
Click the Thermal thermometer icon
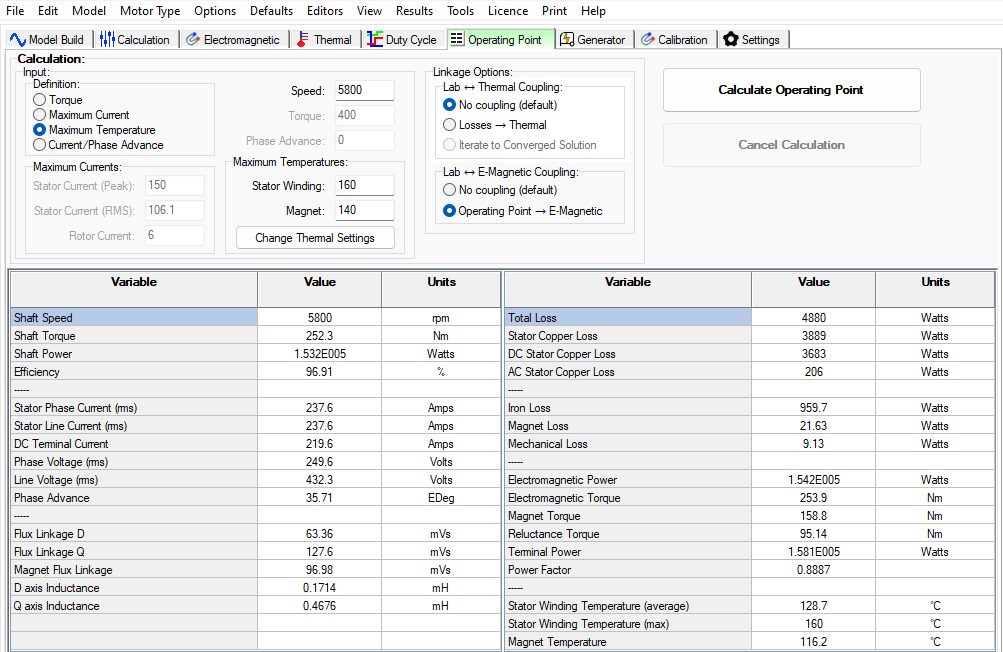click(x=301, y=40)
